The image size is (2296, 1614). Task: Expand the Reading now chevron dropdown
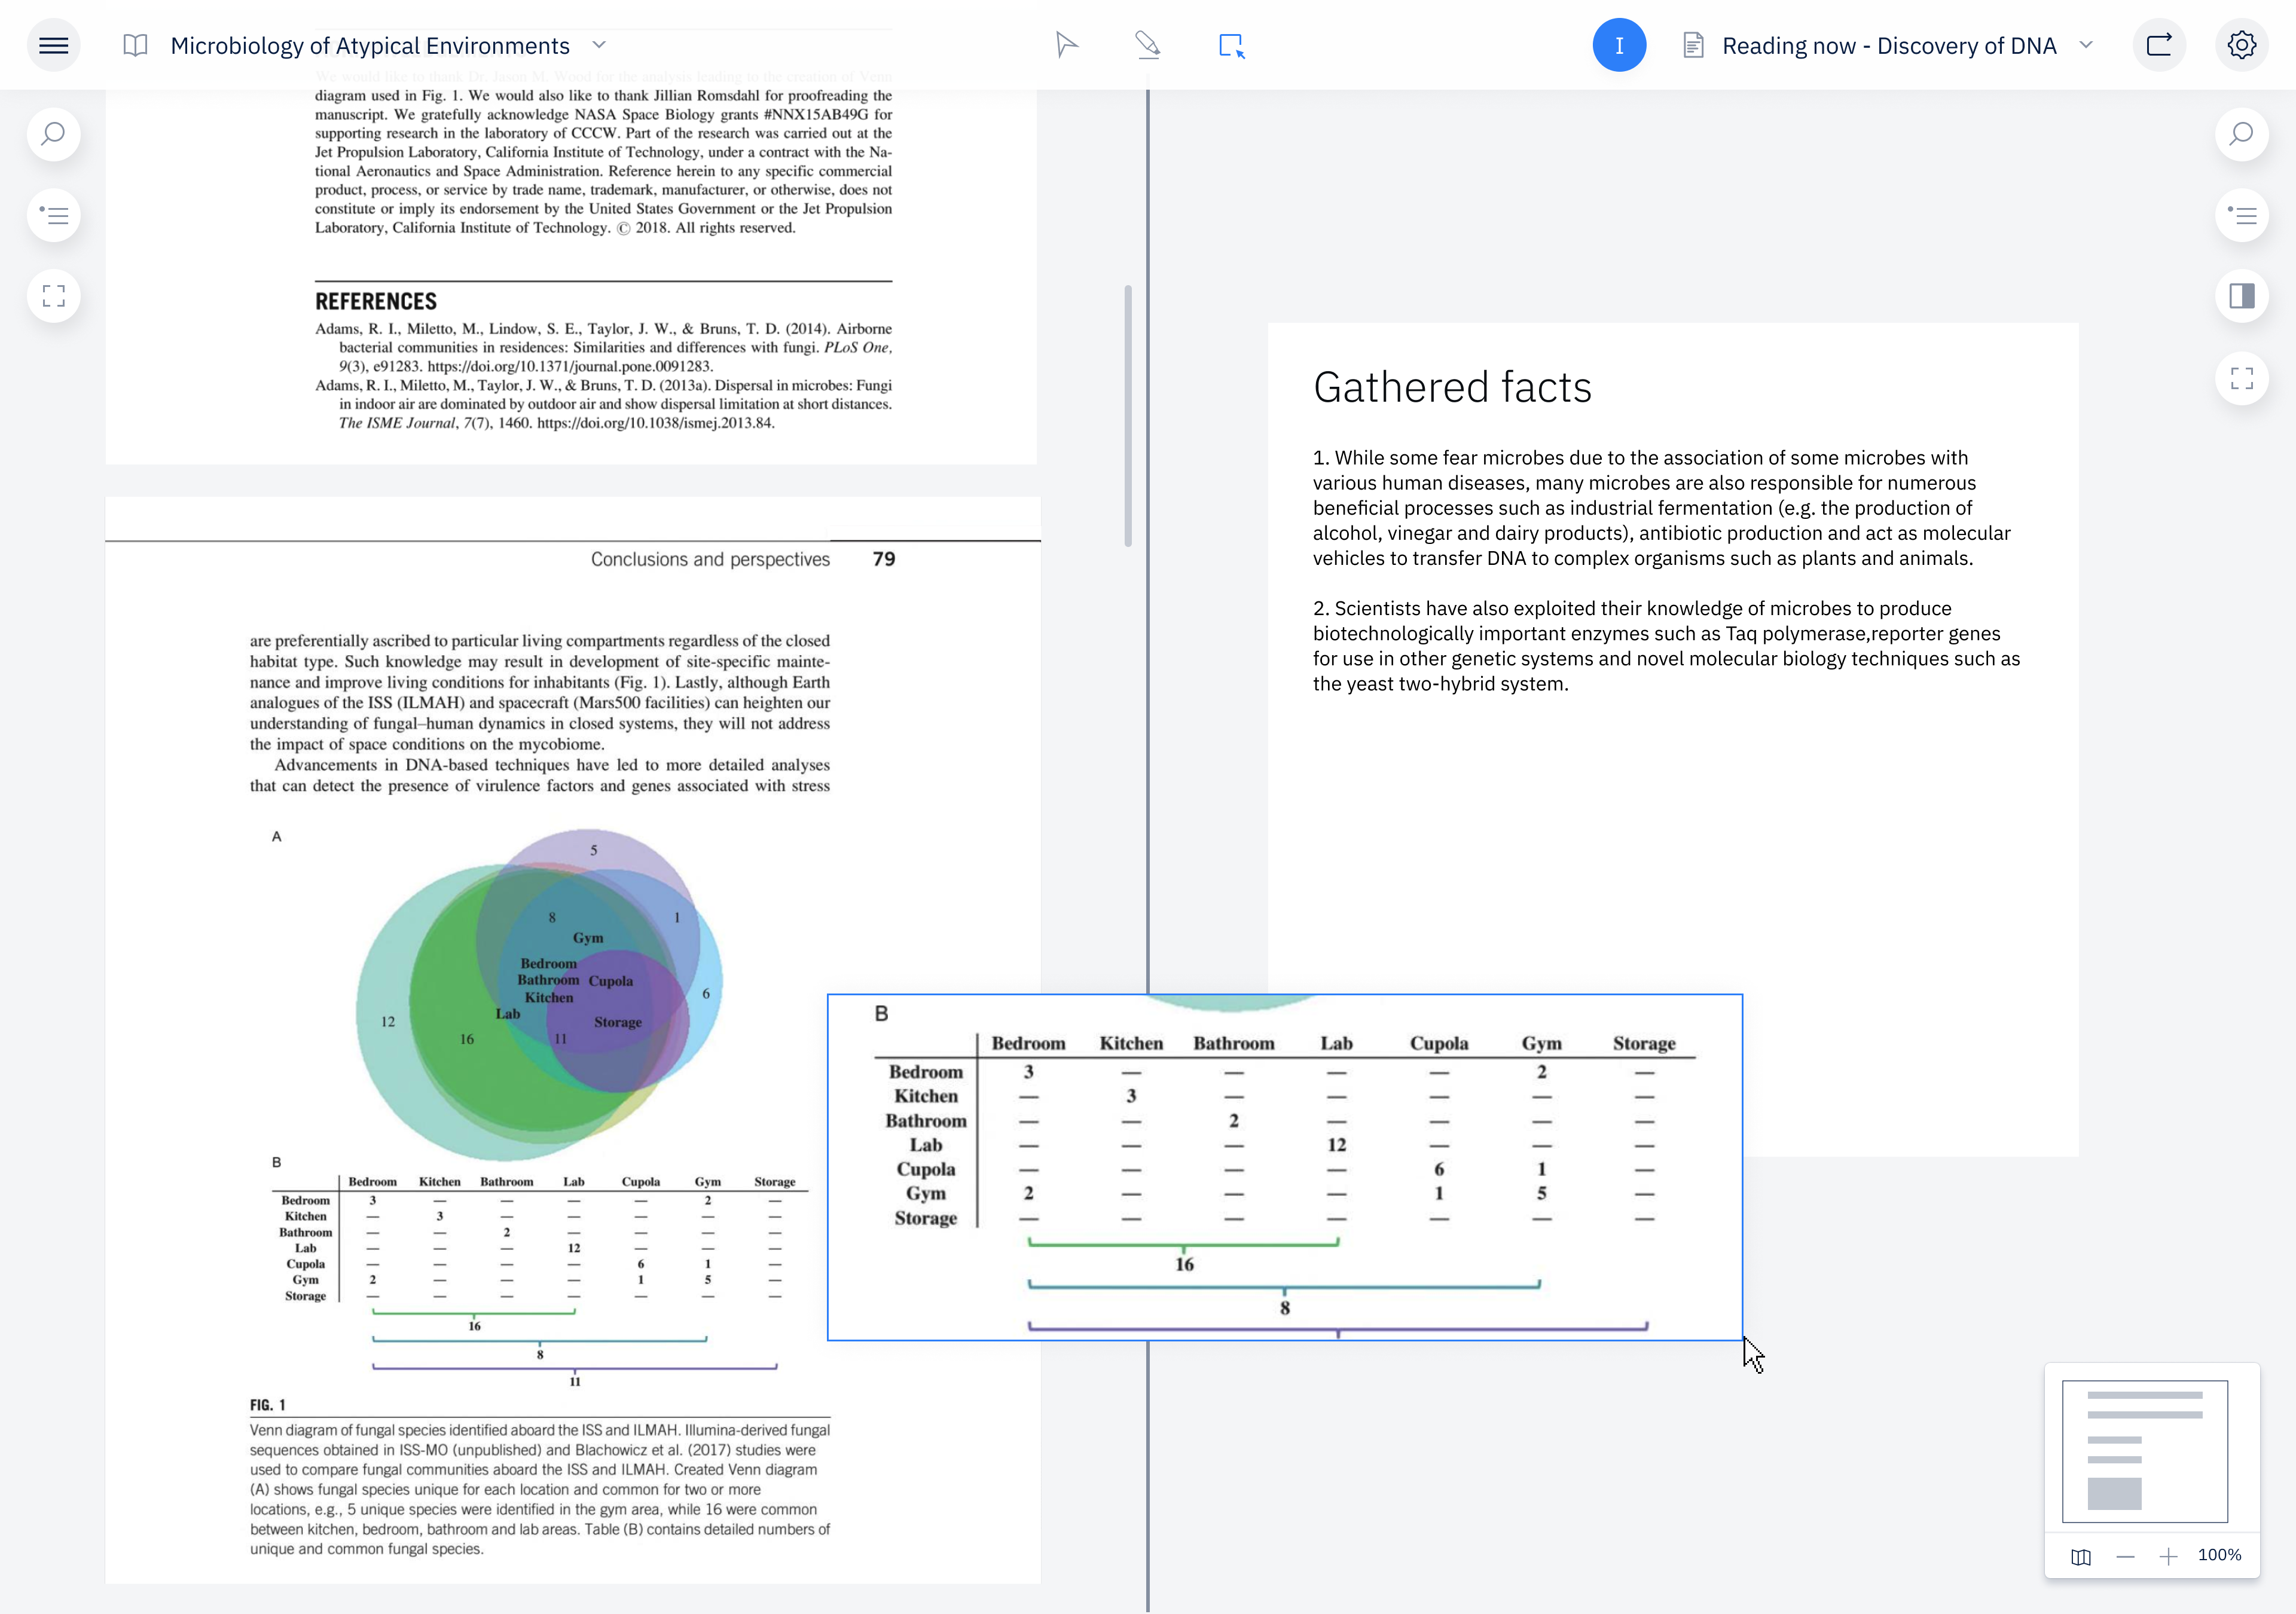pyautogui.click(x=2086, y=45)
